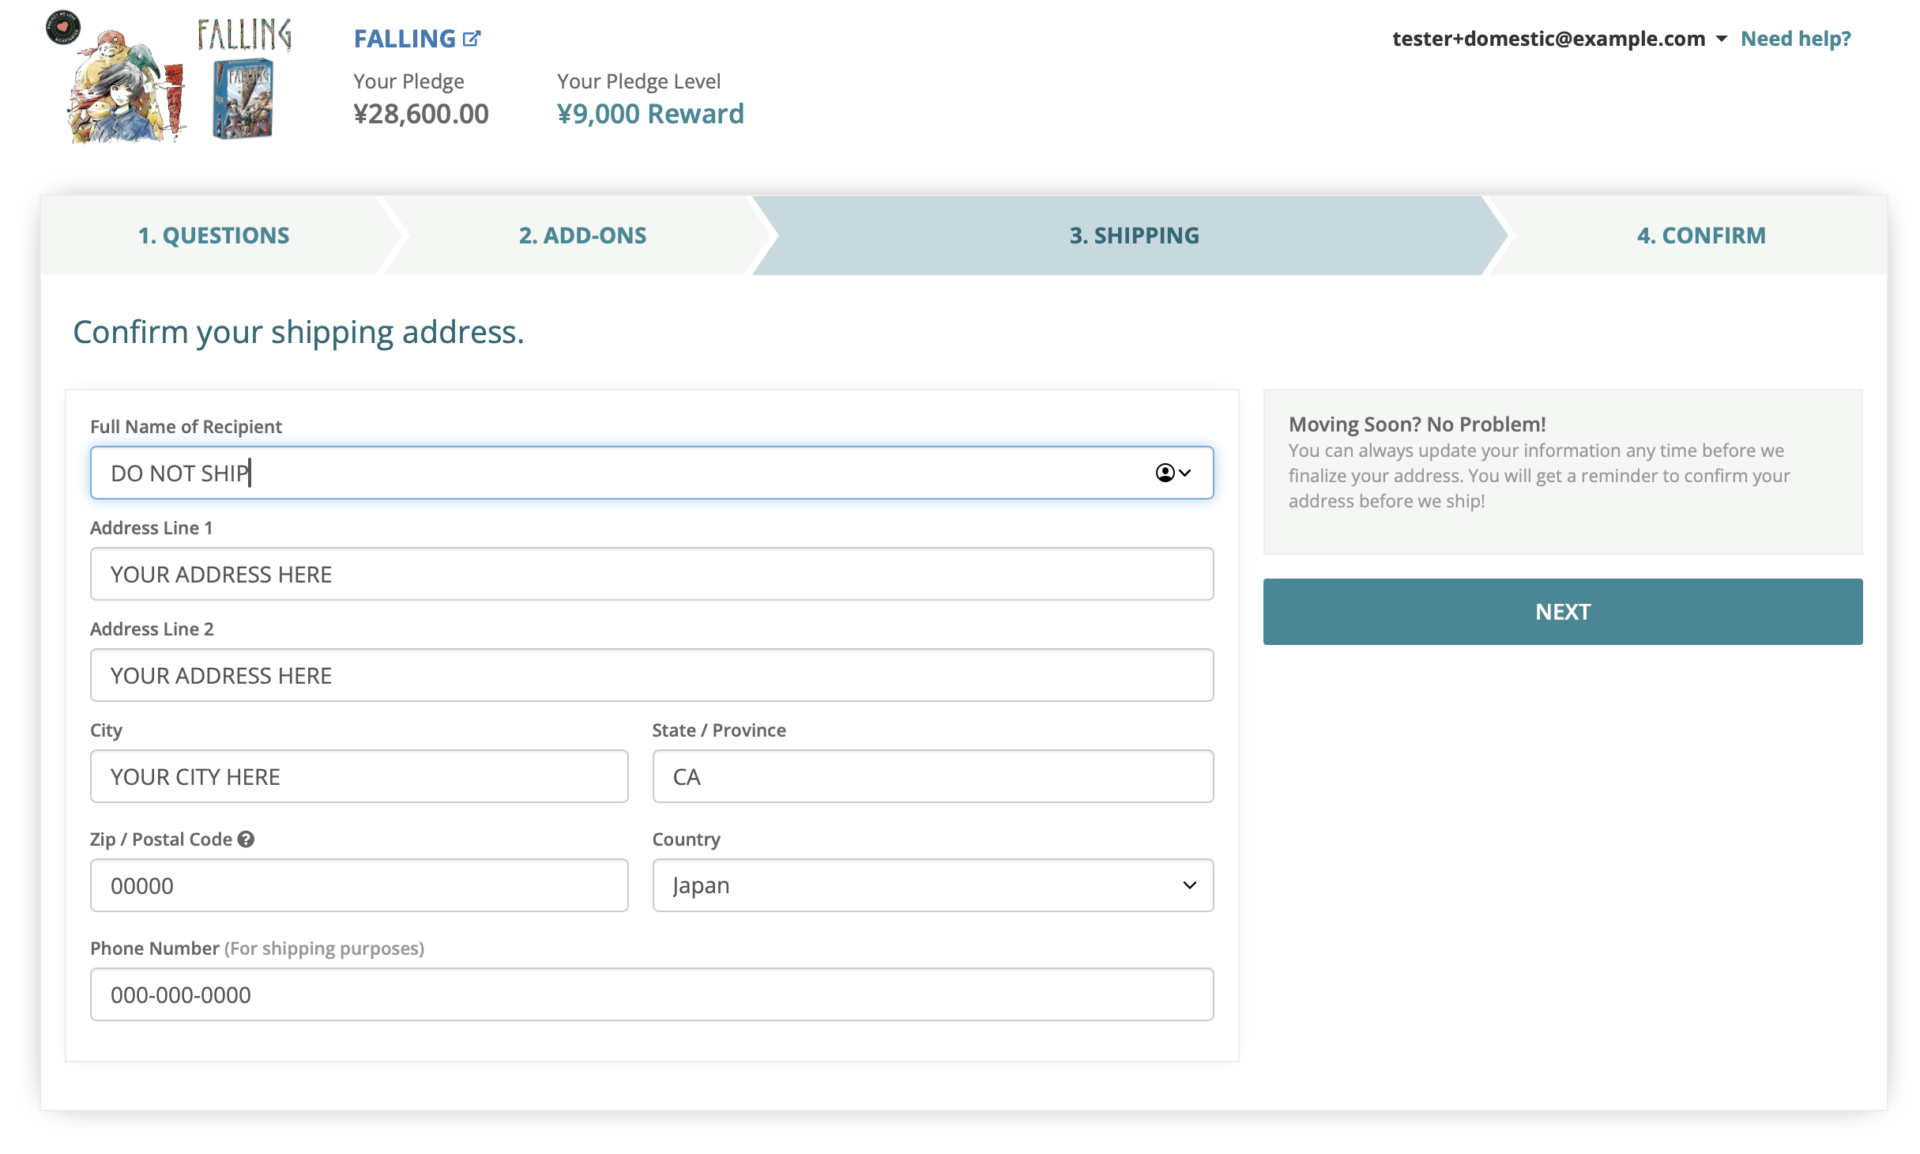Click the postal code help question icon
This screenshot has width=1920, height=1154.
pos(246,839)
